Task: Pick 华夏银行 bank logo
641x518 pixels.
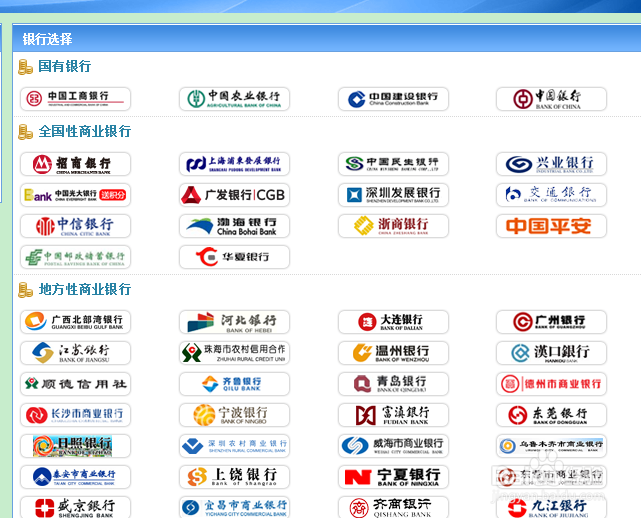Action: [x=234, y=257]
